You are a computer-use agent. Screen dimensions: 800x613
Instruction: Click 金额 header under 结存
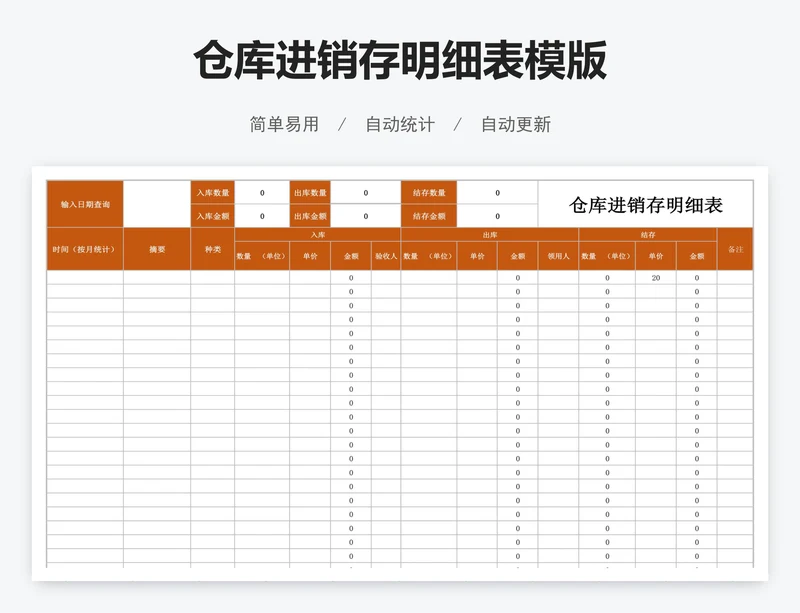click(x=697, y=256)
